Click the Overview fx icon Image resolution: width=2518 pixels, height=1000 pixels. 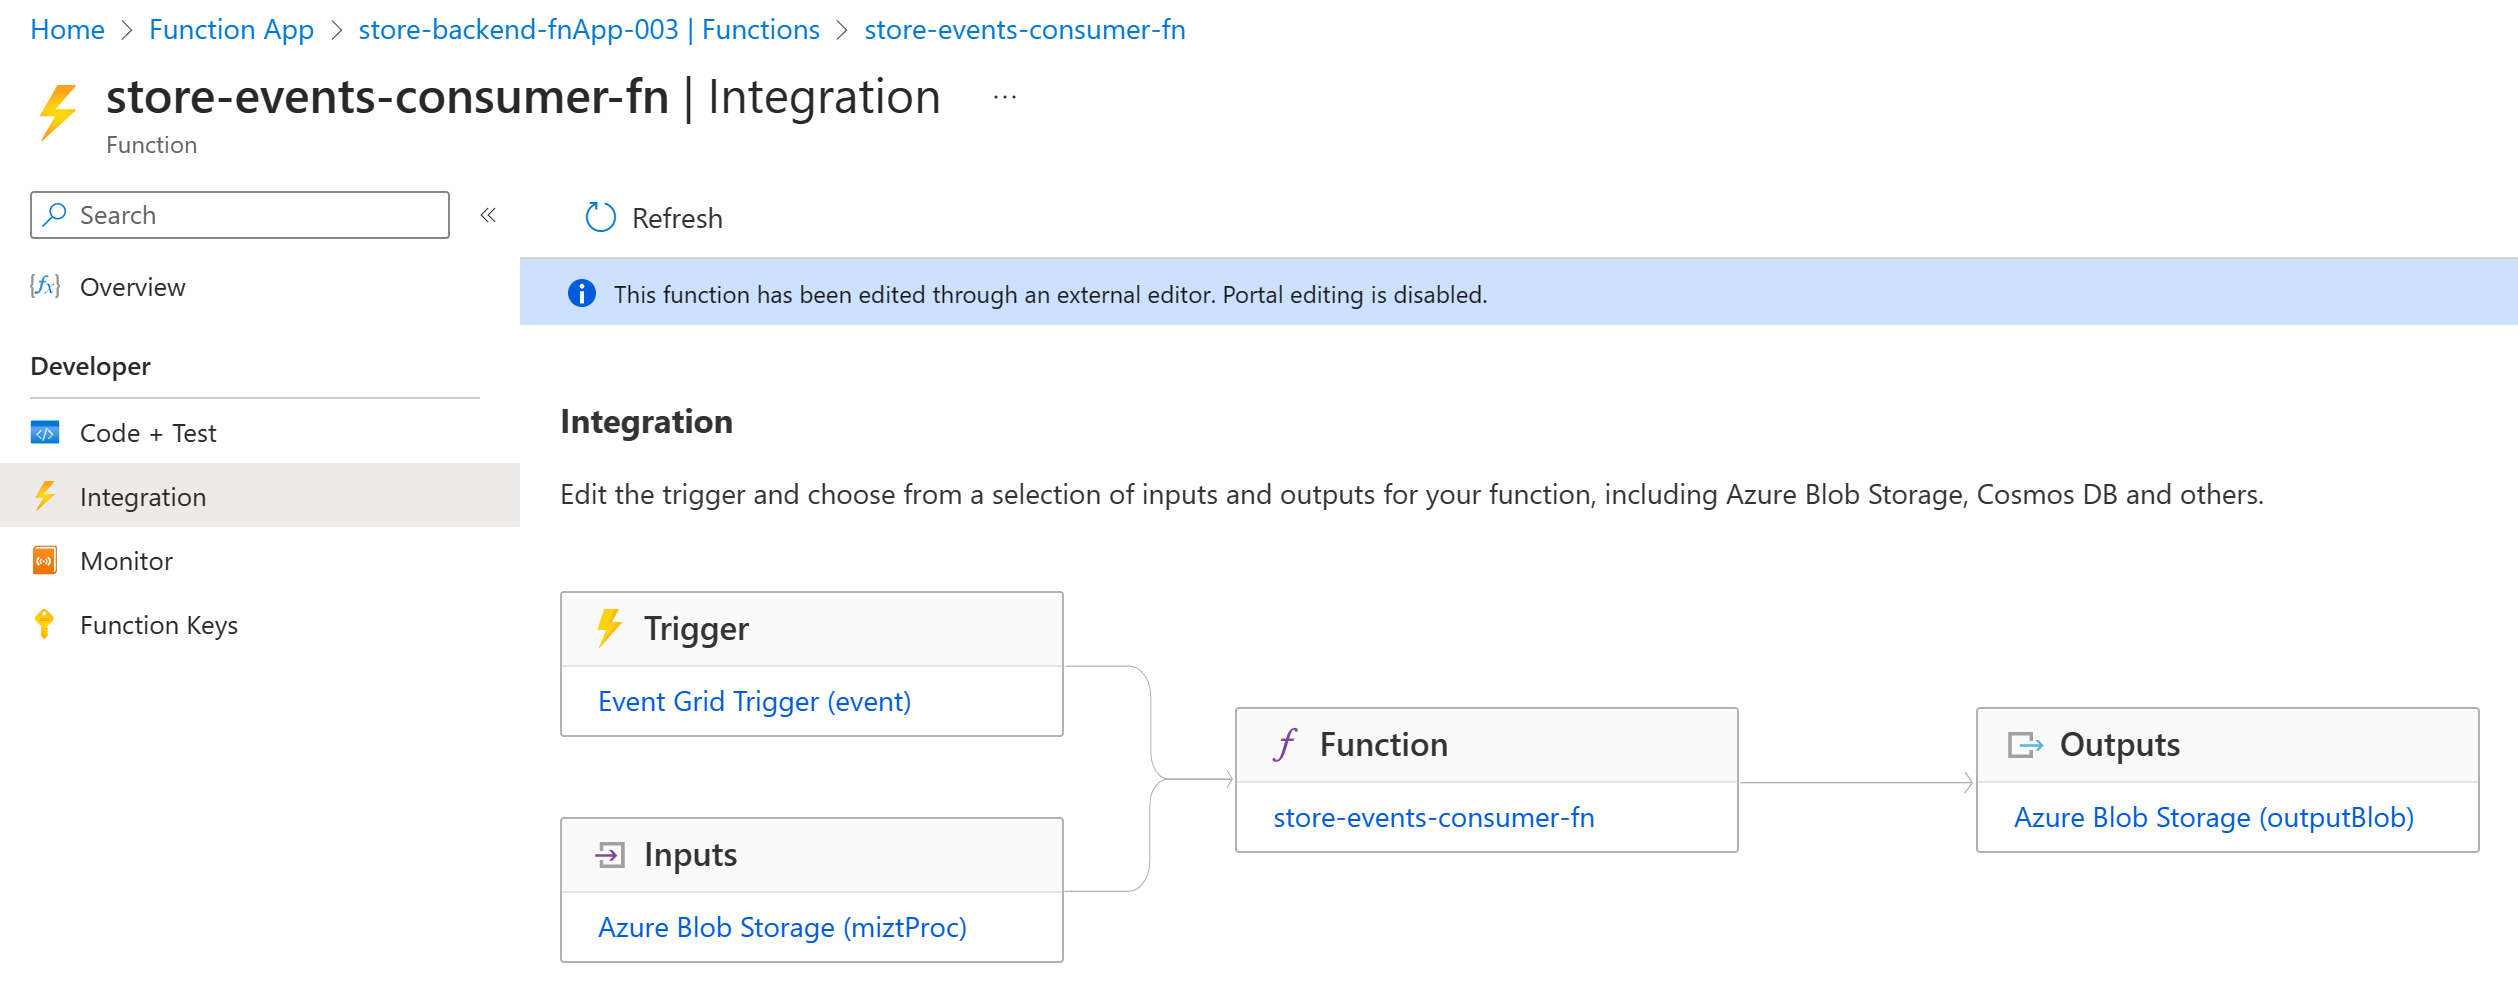45,287
